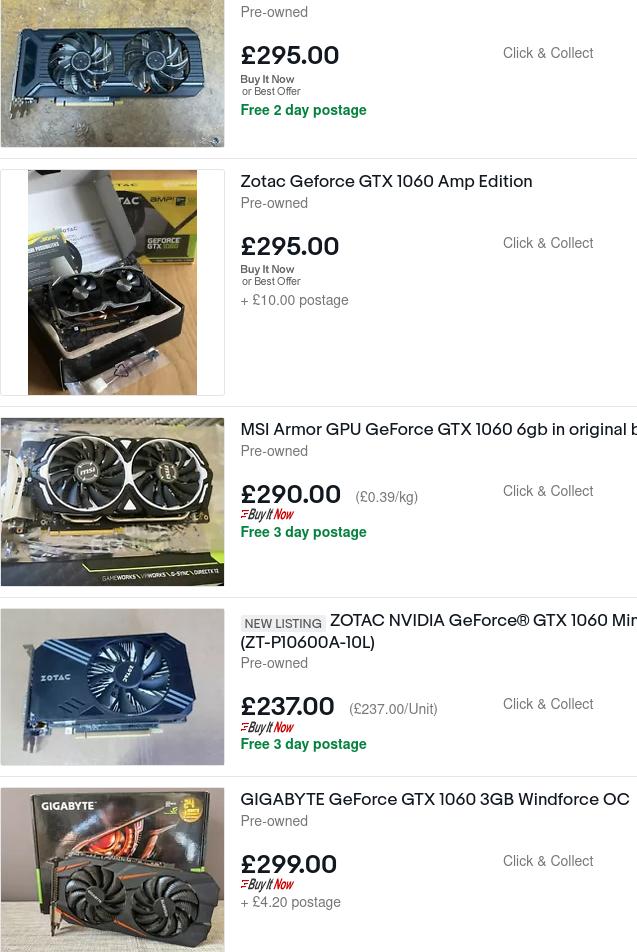
Task: Click the Buy It Now logo under £237.00
Action: click(267, 728)
